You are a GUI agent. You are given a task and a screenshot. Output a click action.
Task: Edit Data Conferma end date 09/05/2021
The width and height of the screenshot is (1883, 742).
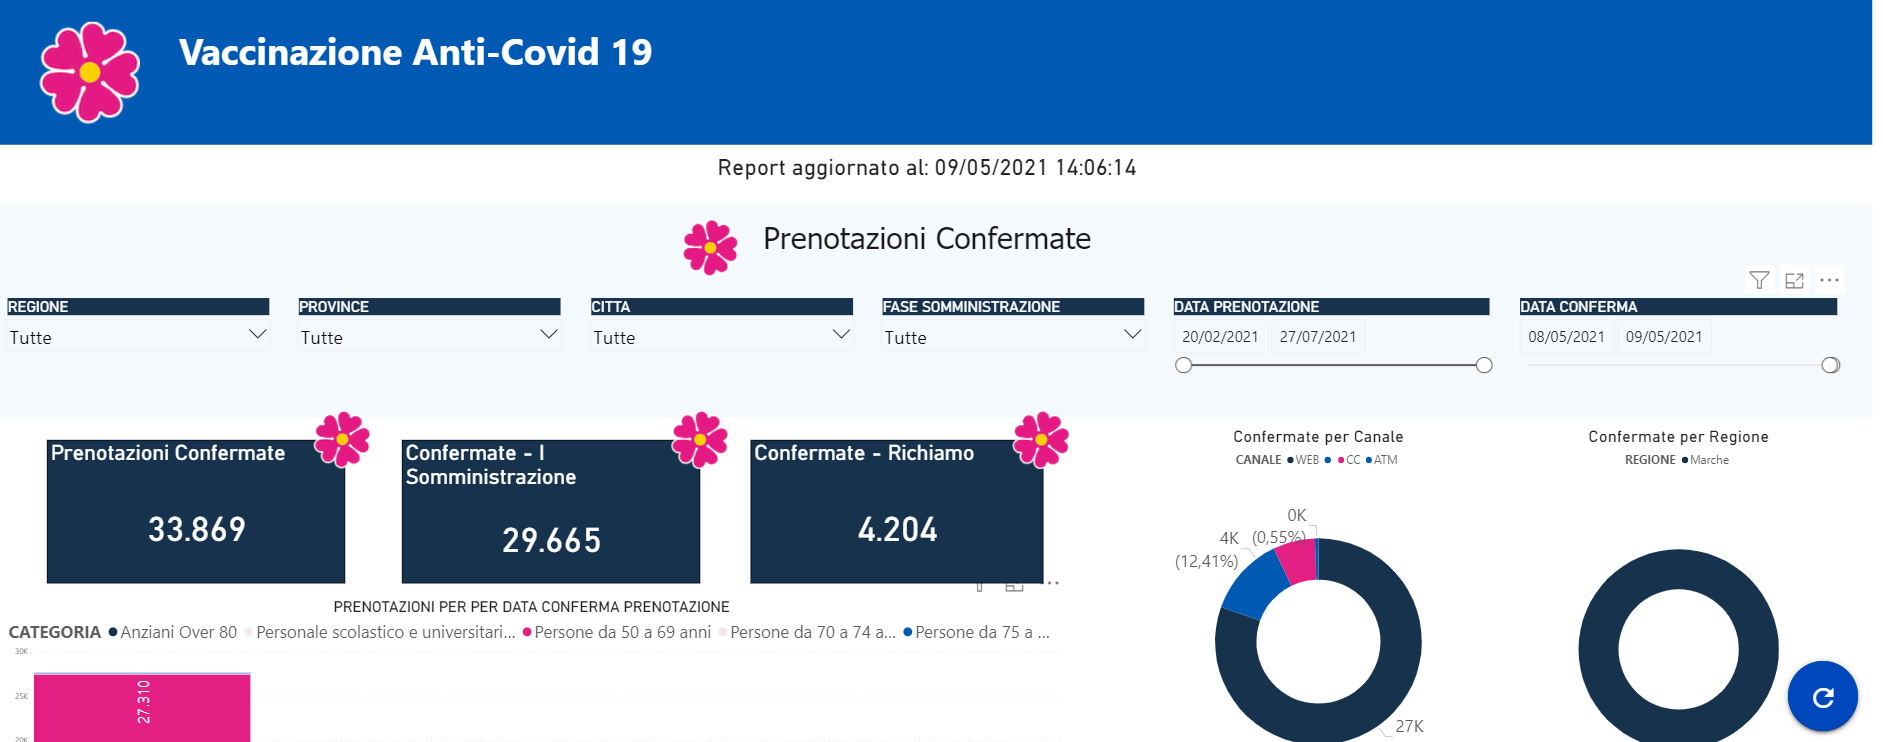click(1664, 337)
